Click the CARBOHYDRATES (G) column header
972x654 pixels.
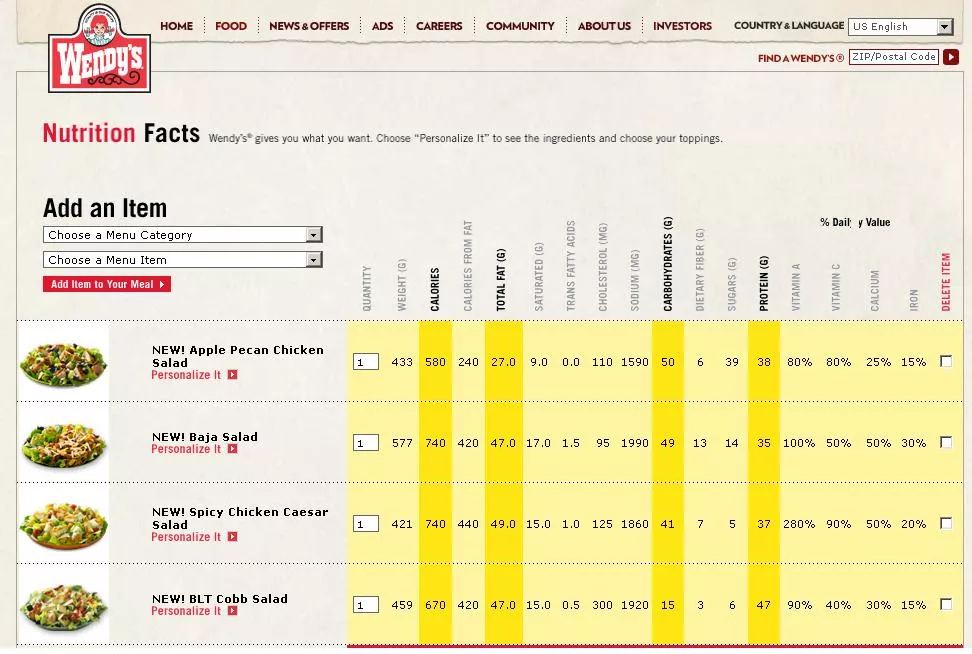coord(668,263)
